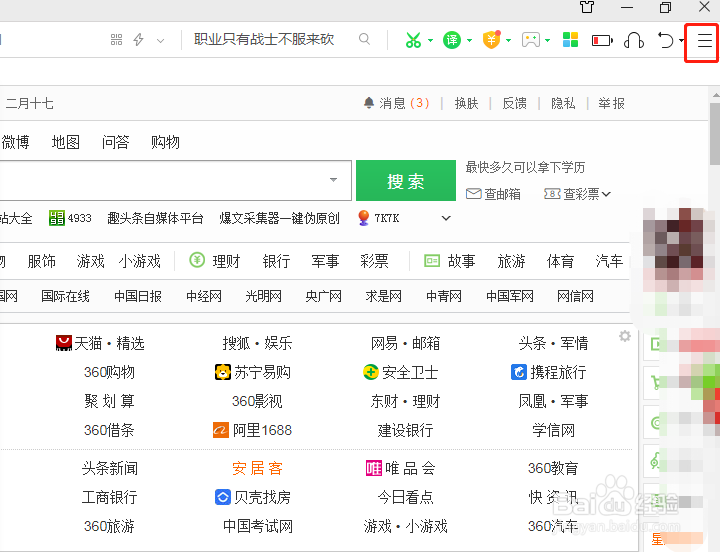Open the 4933 games site link
This screenshot has height=552, width=720.
[x=70, y=218]
